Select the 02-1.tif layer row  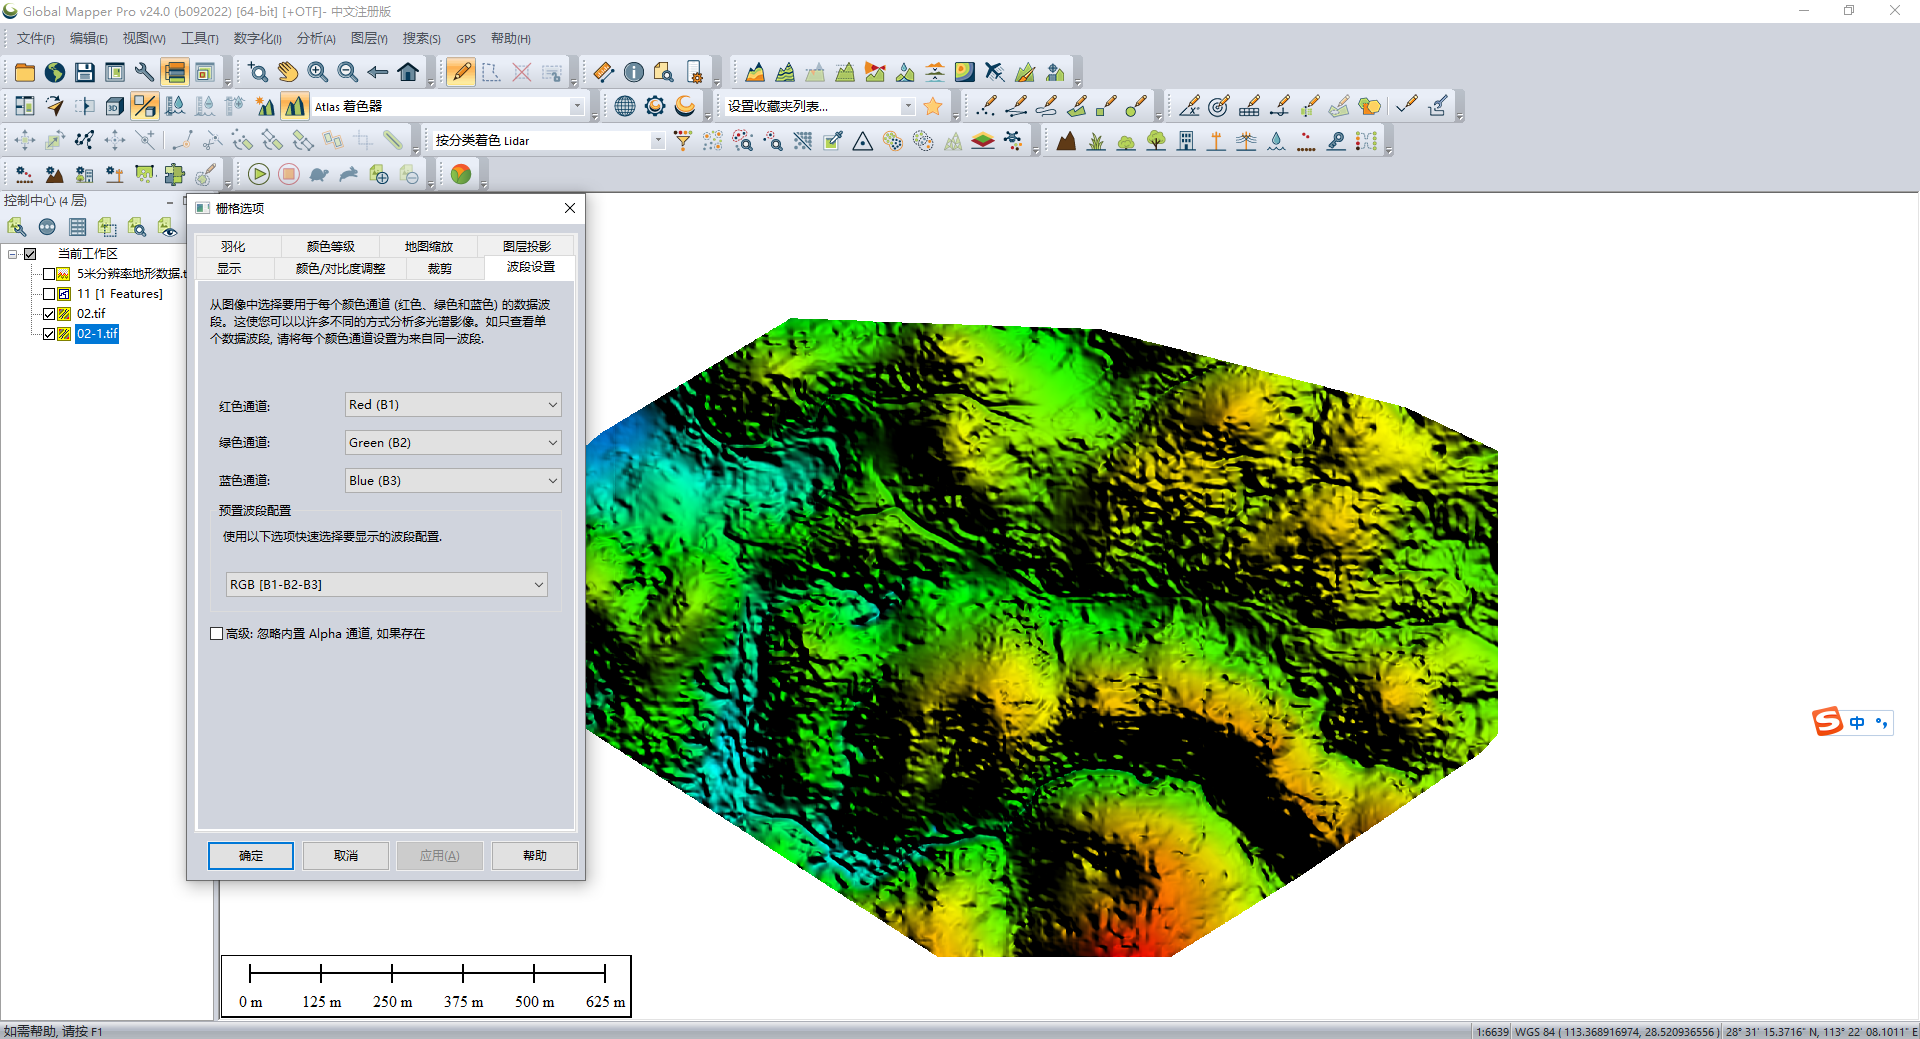click(97, 334)
